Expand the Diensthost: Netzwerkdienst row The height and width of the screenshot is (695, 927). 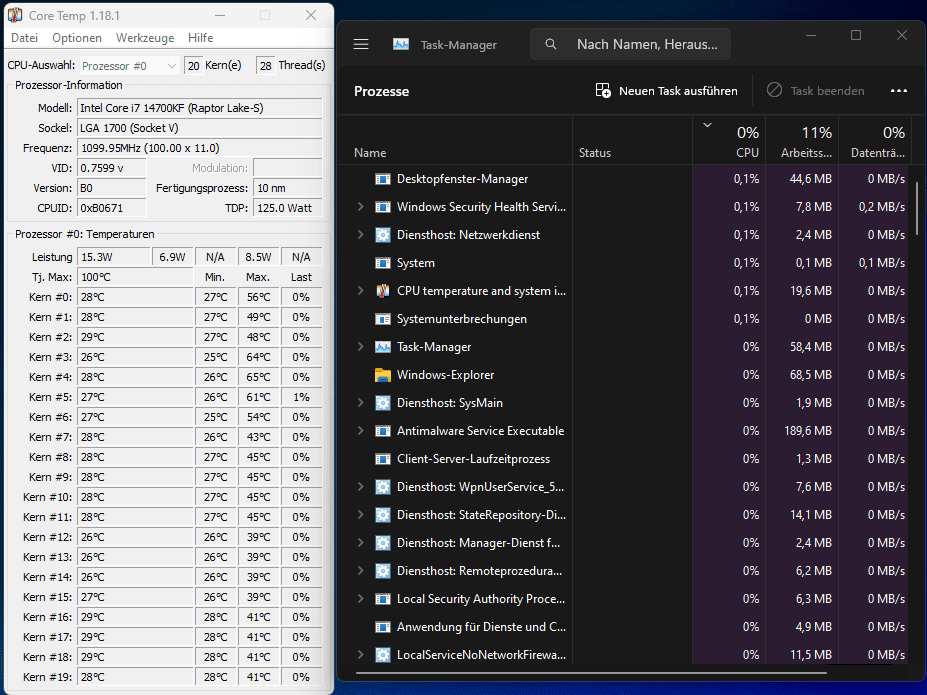click(x=361, y=235)
